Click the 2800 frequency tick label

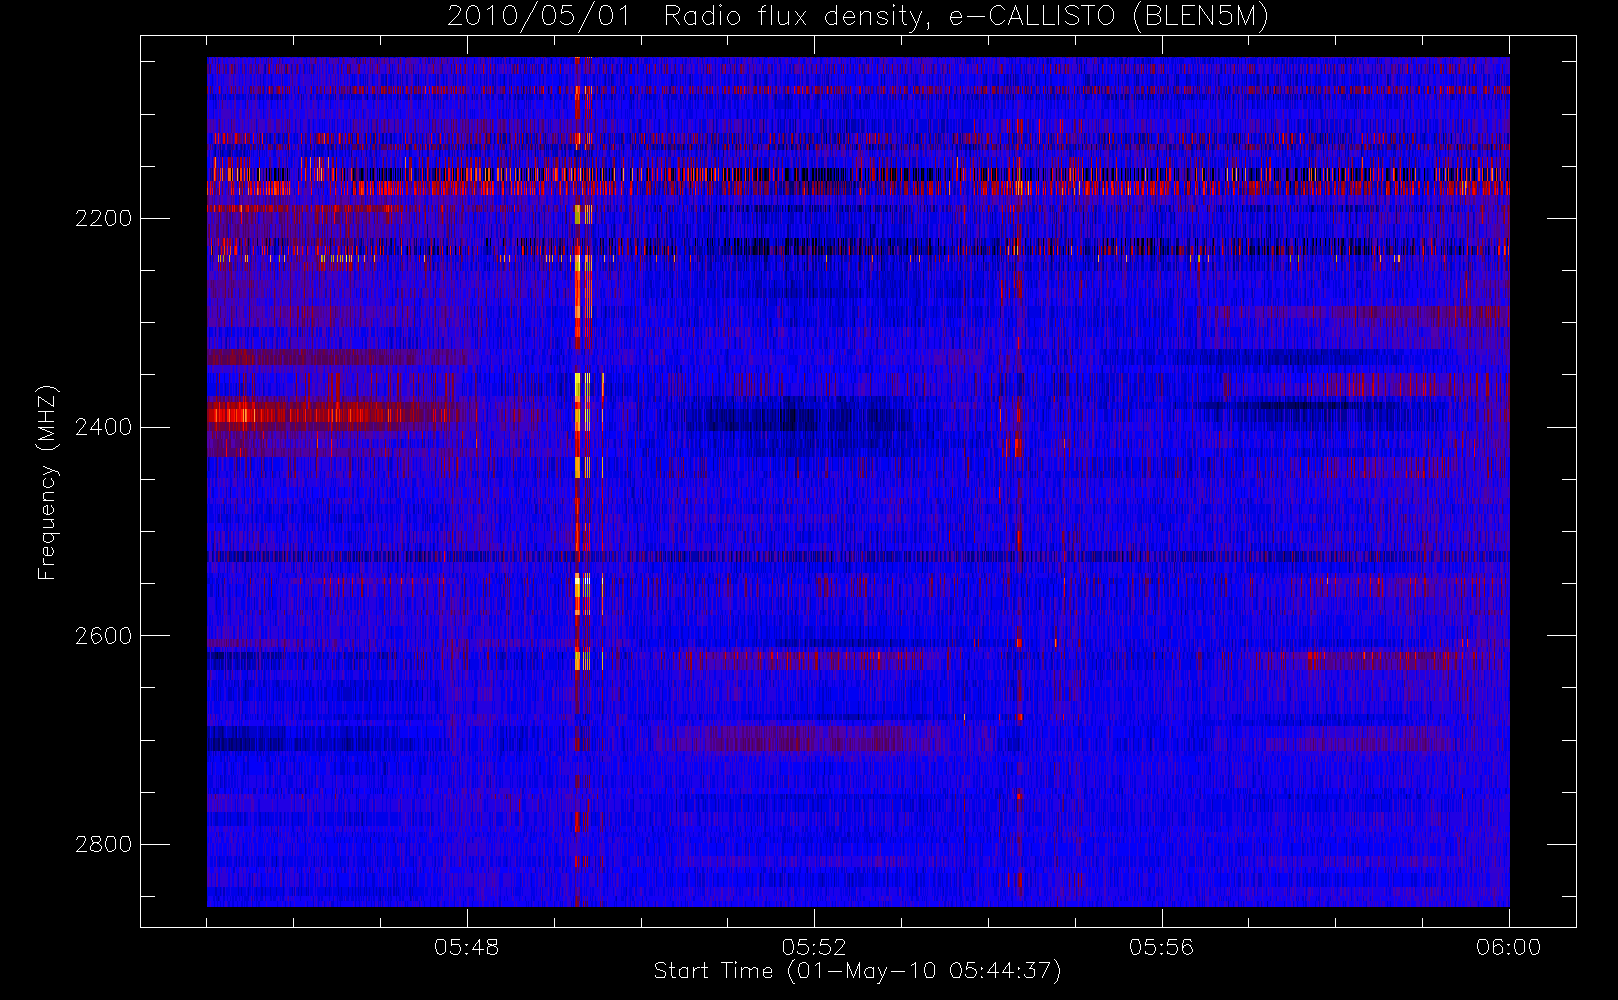tap(103, 844)
